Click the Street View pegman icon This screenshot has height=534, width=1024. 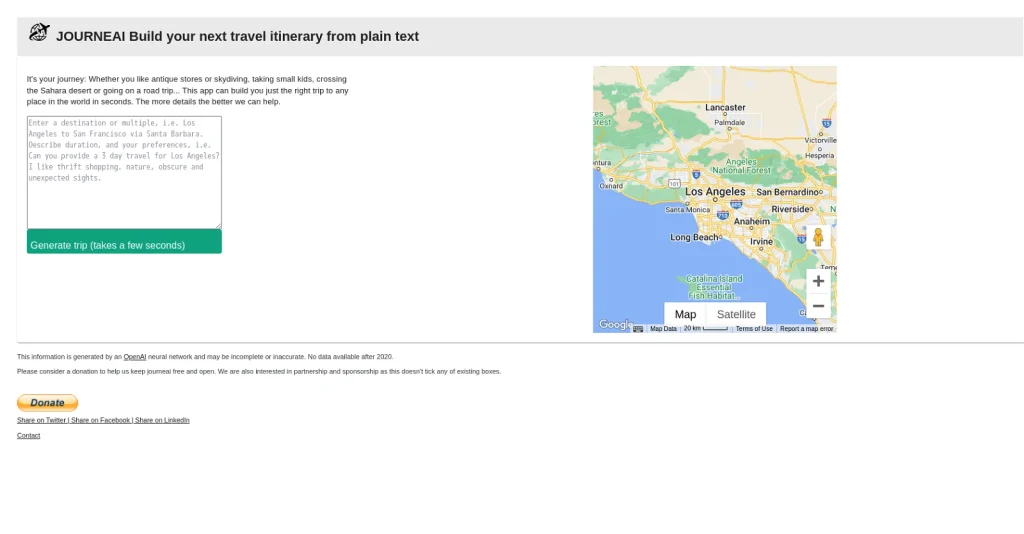[818, 237]
